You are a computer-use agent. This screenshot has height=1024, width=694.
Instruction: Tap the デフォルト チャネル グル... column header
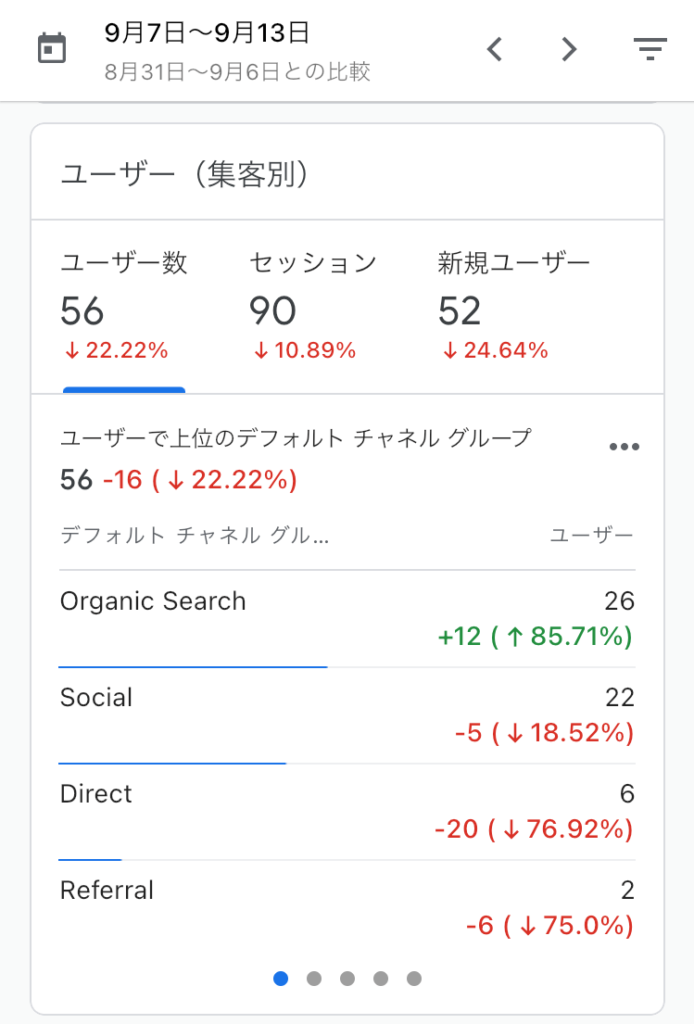tap(195, 536)
